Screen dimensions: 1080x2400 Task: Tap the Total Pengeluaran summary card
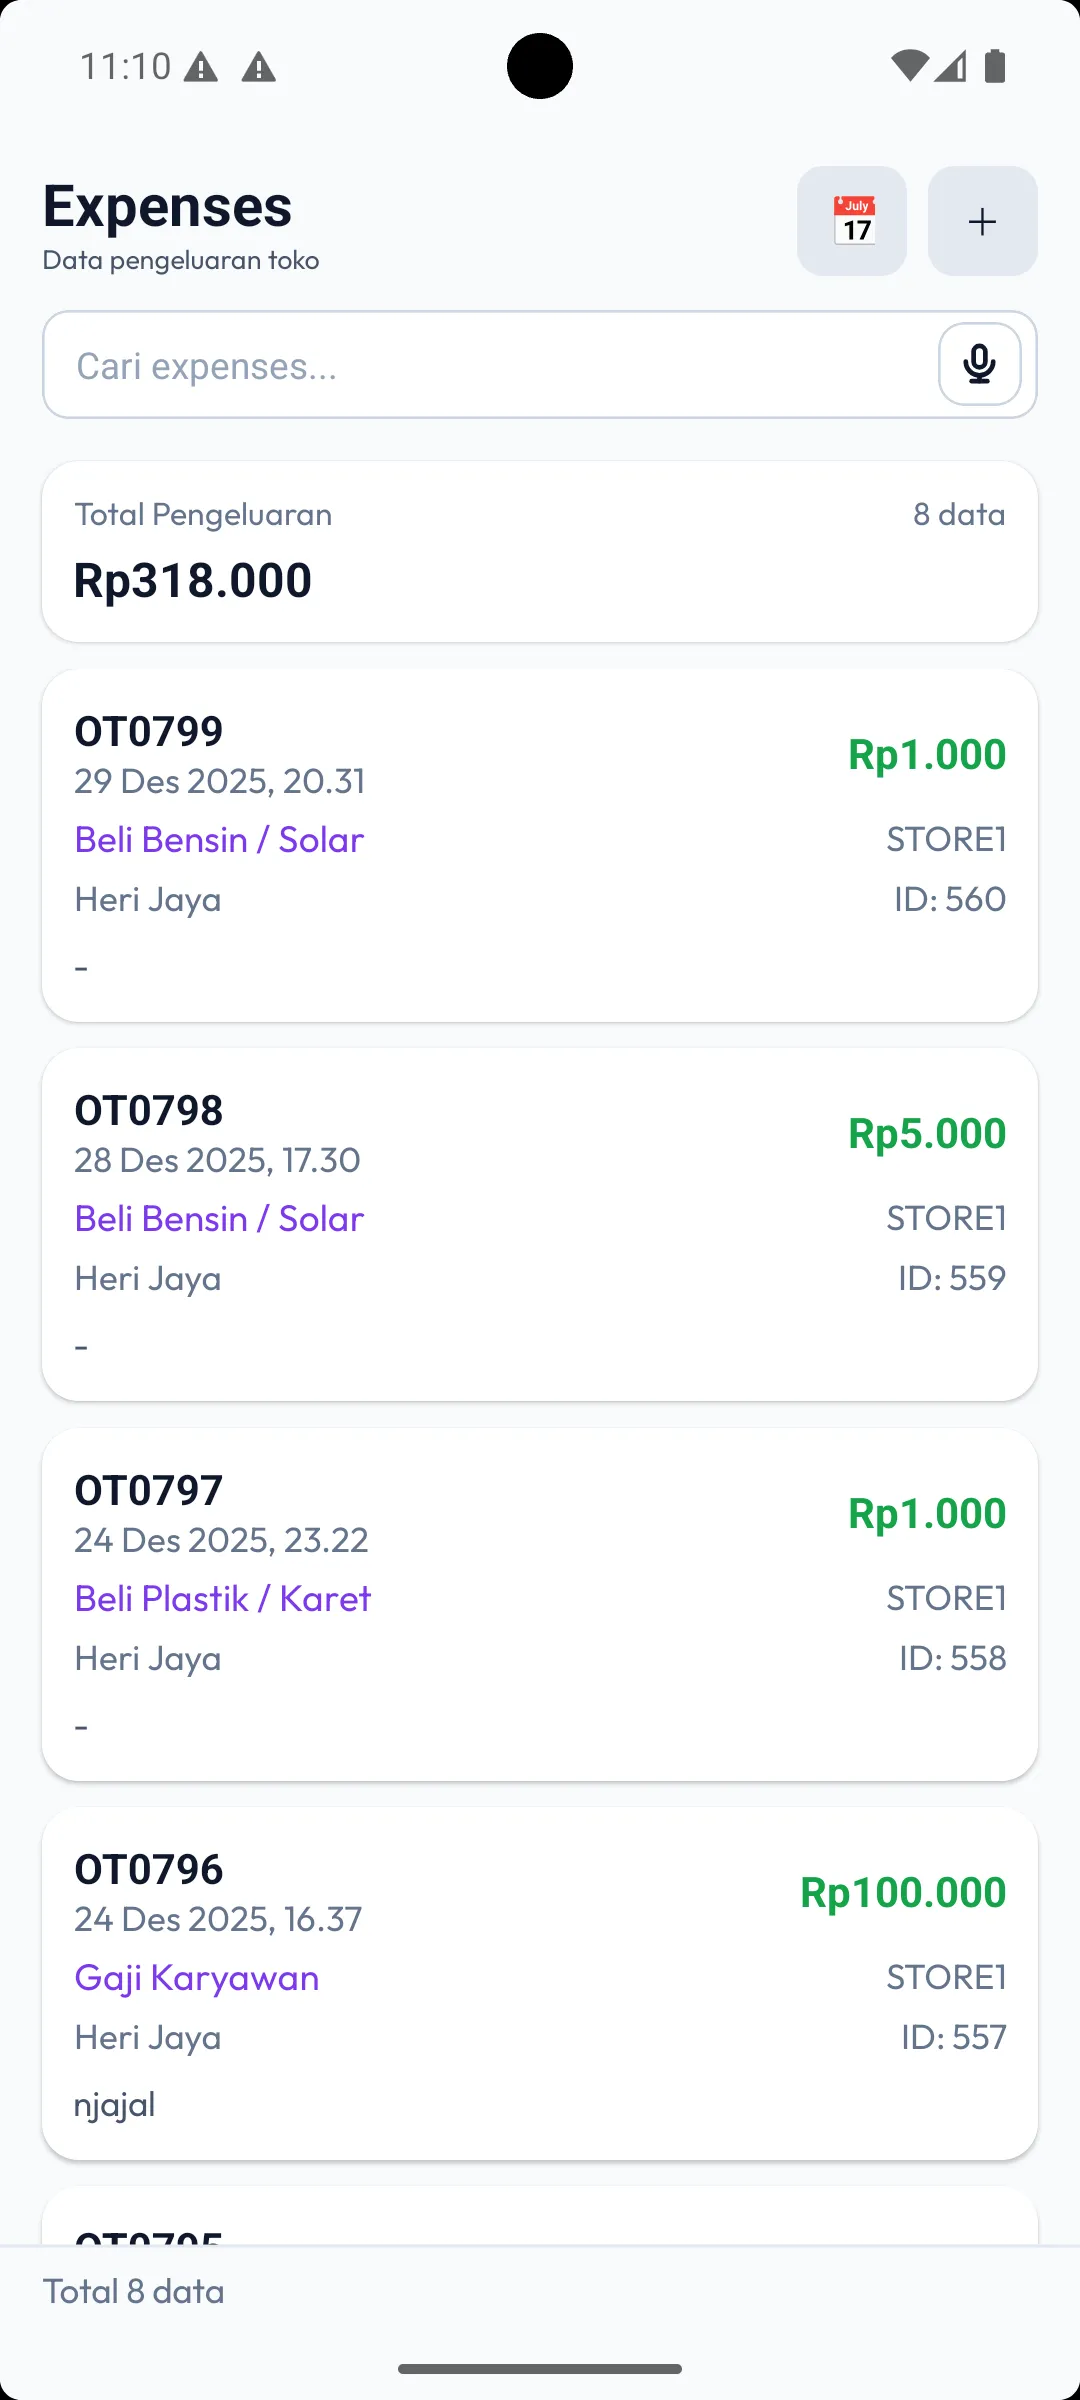[540, 552]
